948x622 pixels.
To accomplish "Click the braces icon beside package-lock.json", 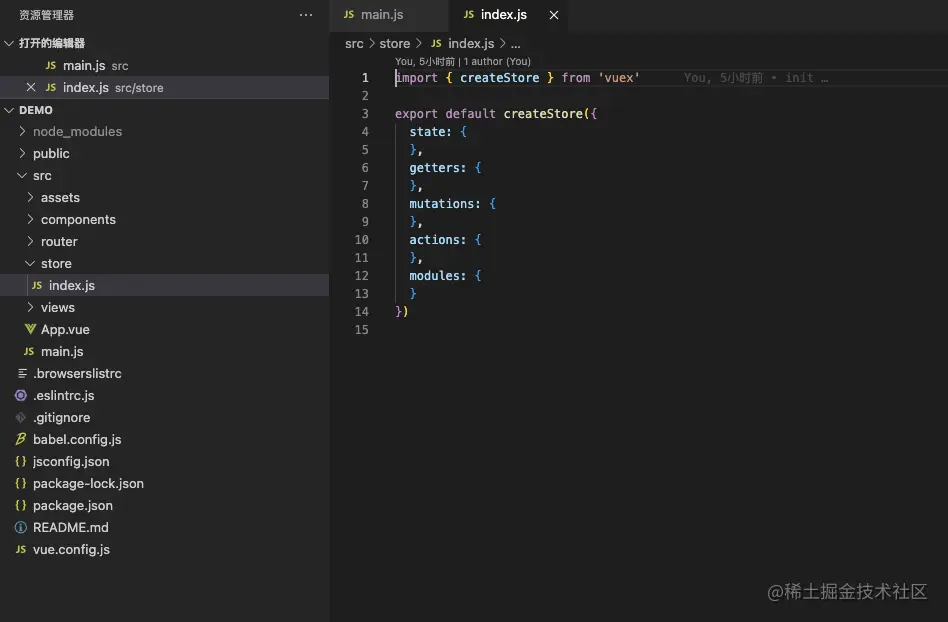I will click(21, 483).
